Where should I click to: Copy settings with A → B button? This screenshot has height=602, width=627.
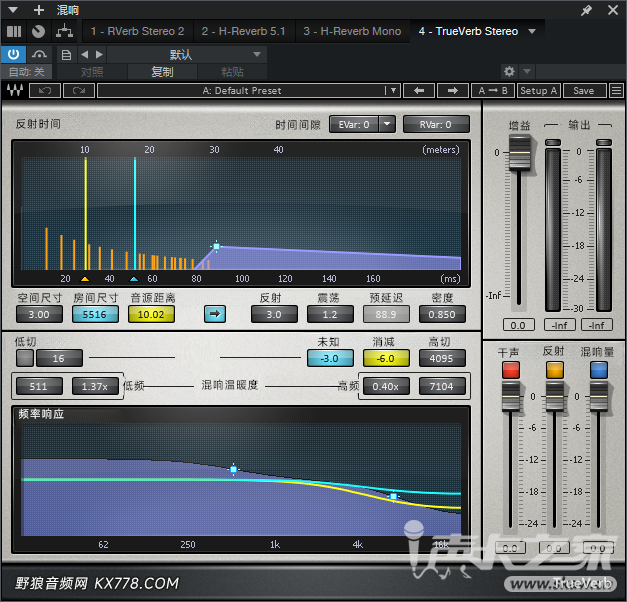(x=493, y=90)
